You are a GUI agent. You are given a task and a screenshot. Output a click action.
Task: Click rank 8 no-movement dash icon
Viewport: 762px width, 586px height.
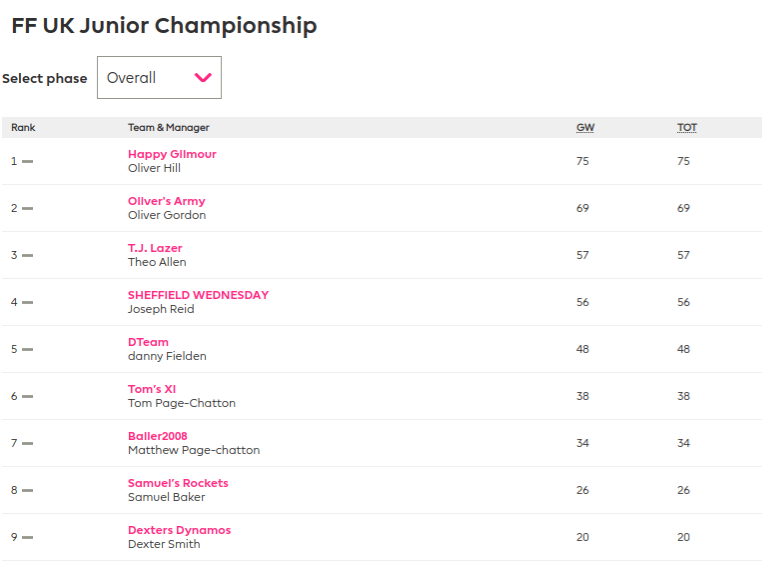click(28, 490)
